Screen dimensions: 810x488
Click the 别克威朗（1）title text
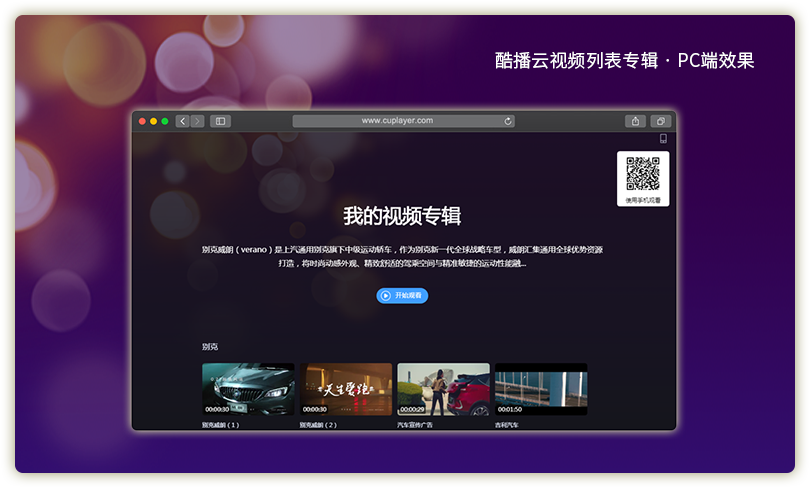tap(221, 425)
